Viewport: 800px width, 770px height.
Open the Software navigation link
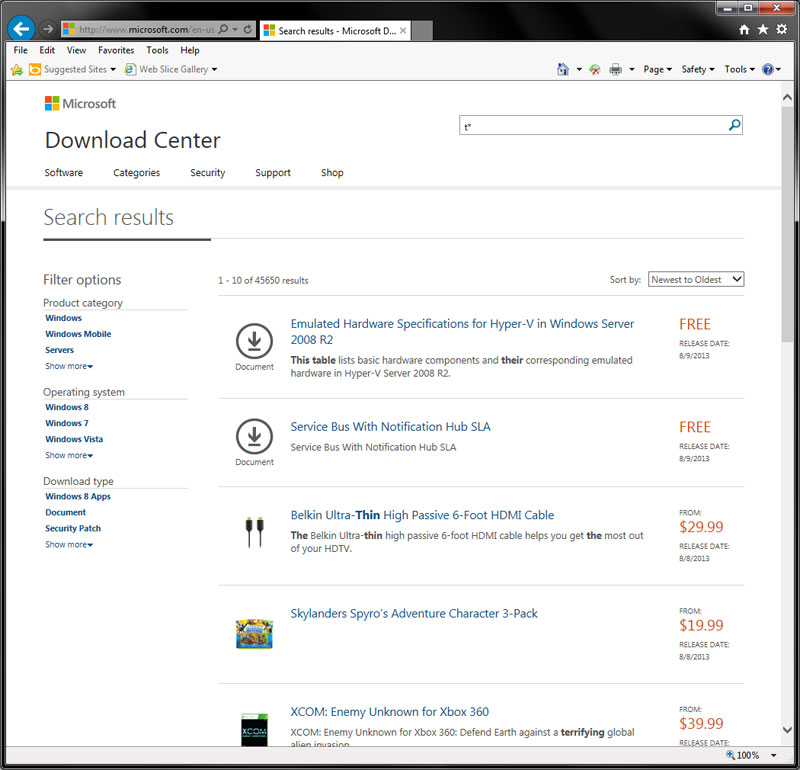click(x=64, y=172)
